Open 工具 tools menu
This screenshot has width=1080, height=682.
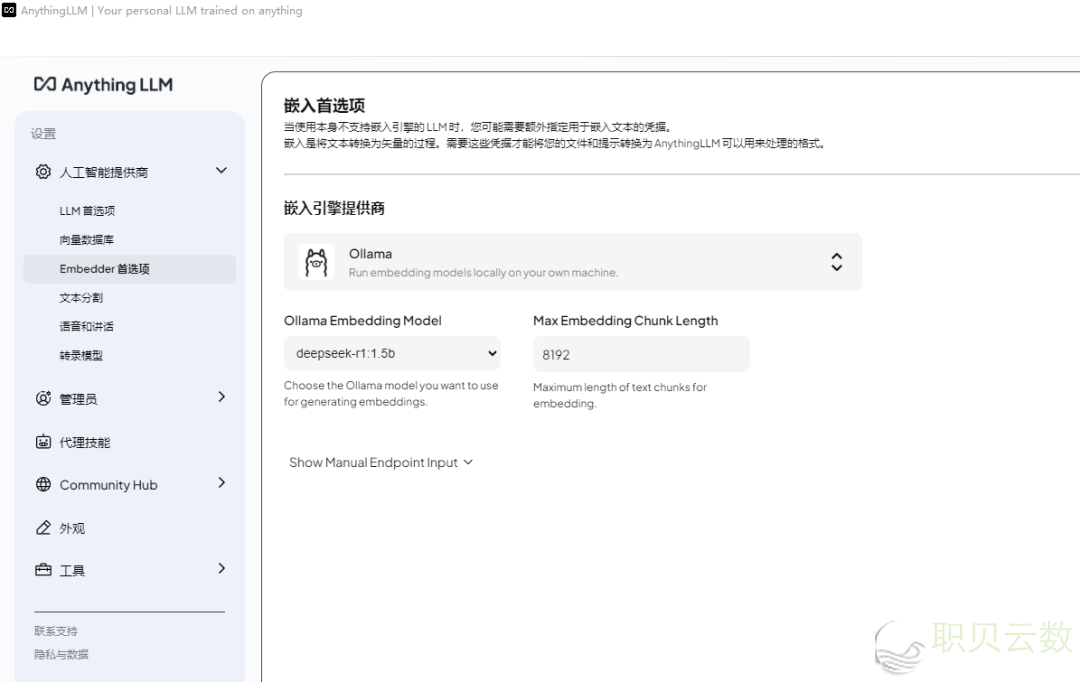point(72,570)
